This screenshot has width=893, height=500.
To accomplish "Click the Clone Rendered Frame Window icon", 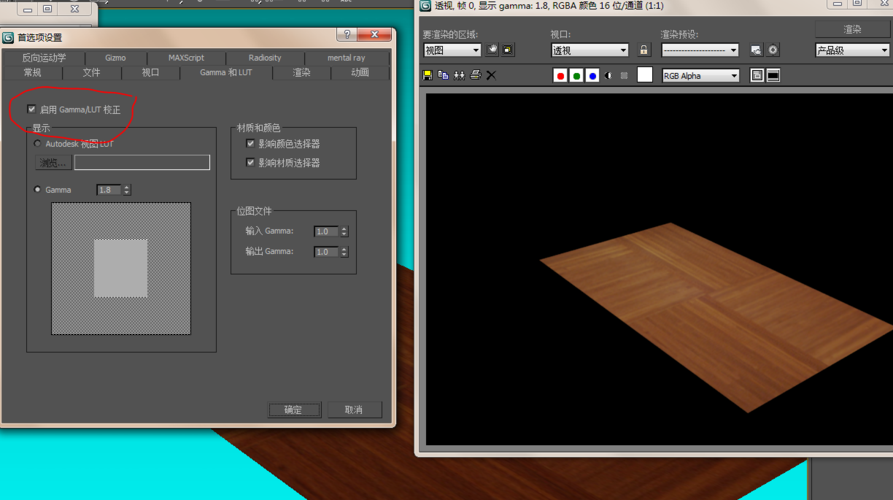I will pyautogui.click(x=459, y=76).
